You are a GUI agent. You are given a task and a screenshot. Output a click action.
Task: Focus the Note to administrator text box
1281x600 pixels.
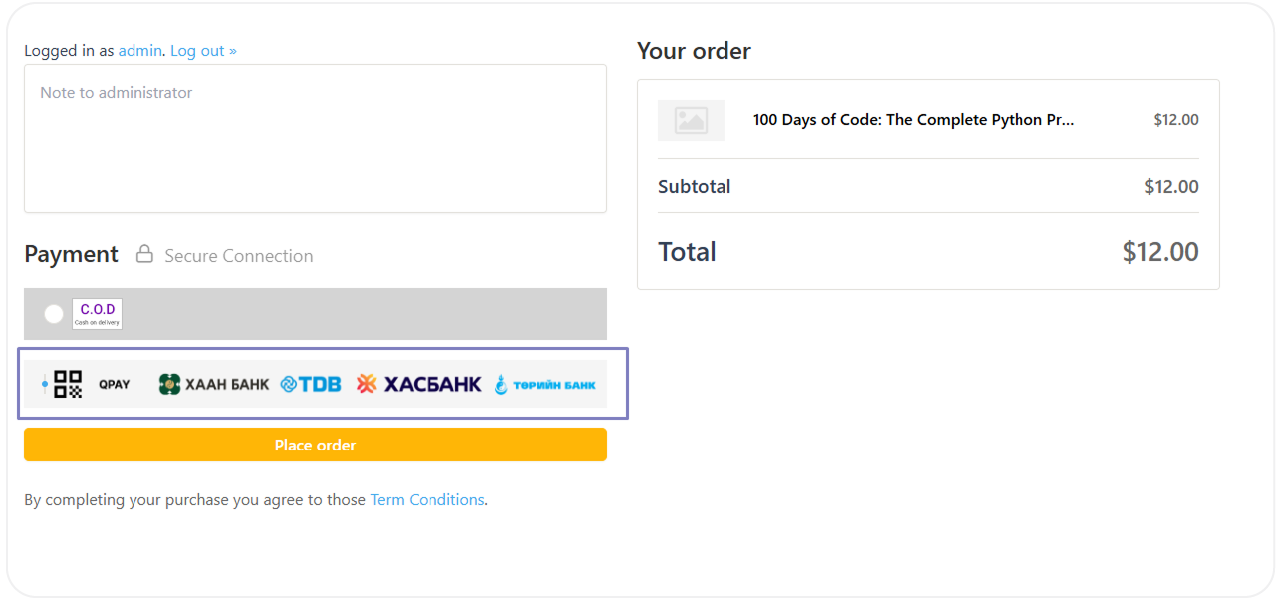pyautogui.click(x=315, y=139)
